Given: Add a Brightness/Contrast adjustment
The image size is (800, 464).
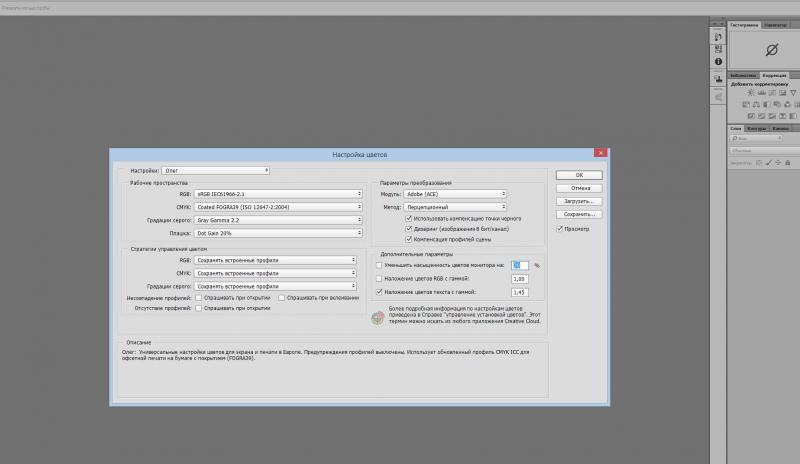Looking at the screenshot, I should [x=751, y=93].
